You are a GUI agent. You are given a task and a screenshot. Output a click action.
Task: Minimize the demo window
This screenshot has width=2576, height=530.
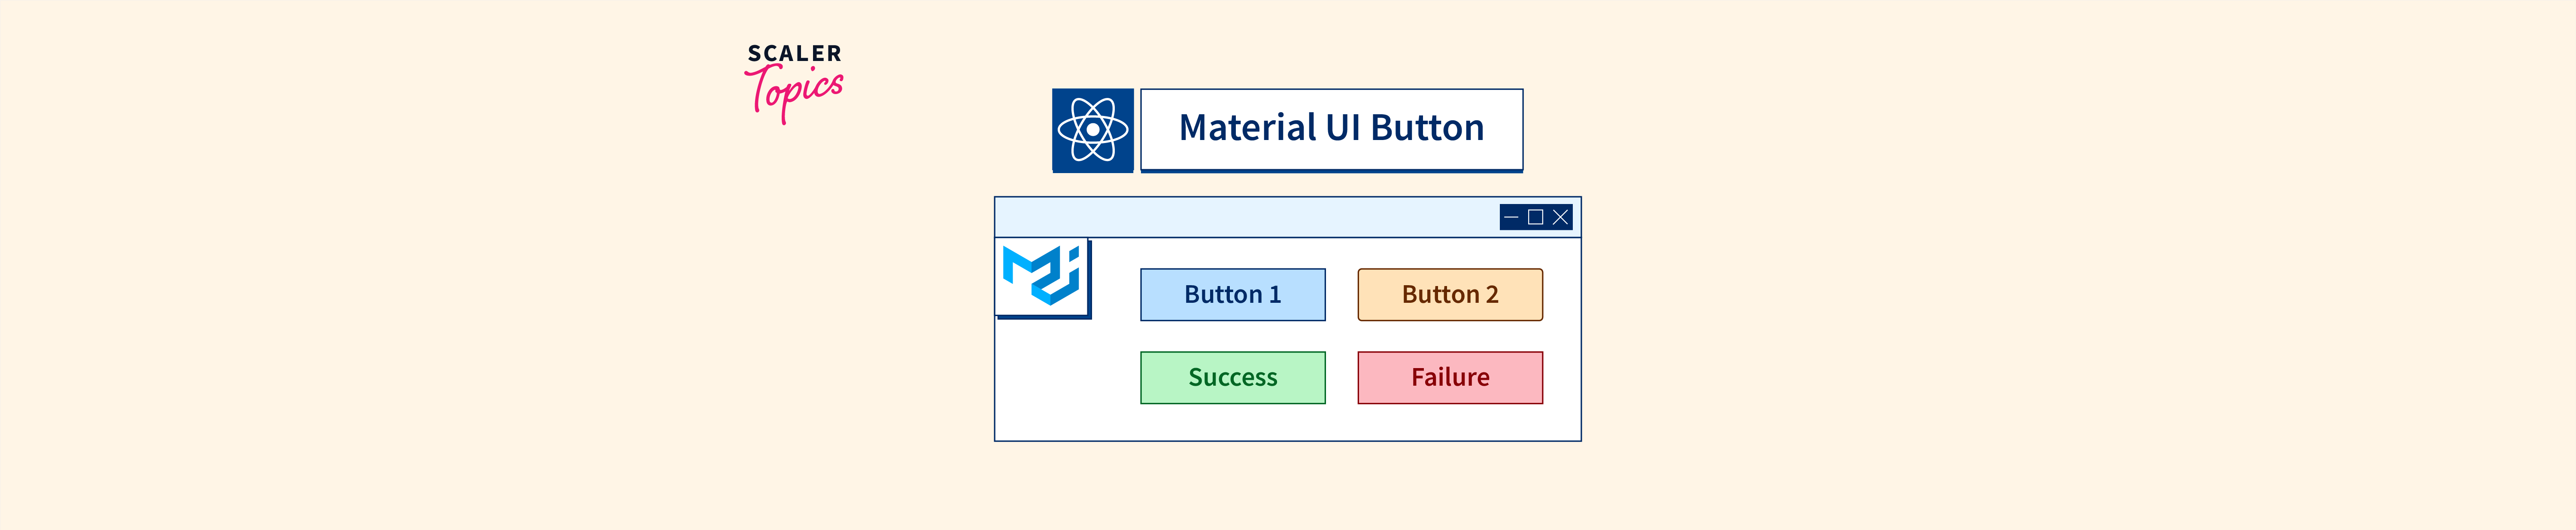click(x=1511, y=217)
